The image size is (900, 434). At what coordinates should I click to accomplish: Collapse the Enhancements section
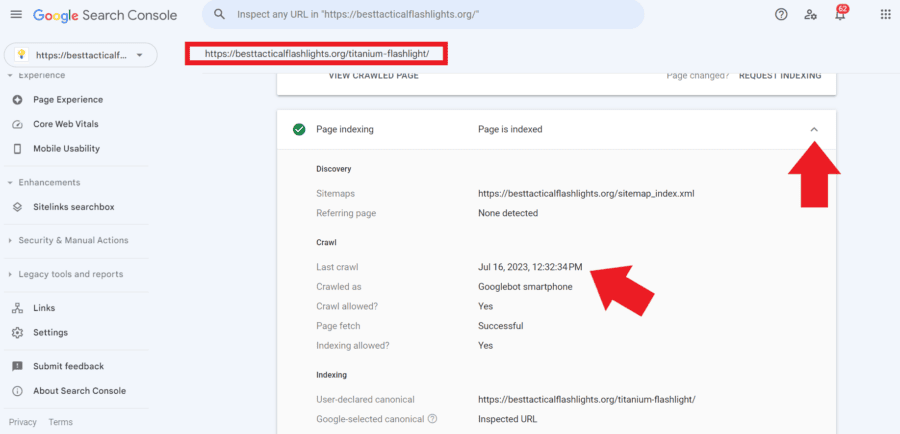pyautogui.click(x=44, y=183)
